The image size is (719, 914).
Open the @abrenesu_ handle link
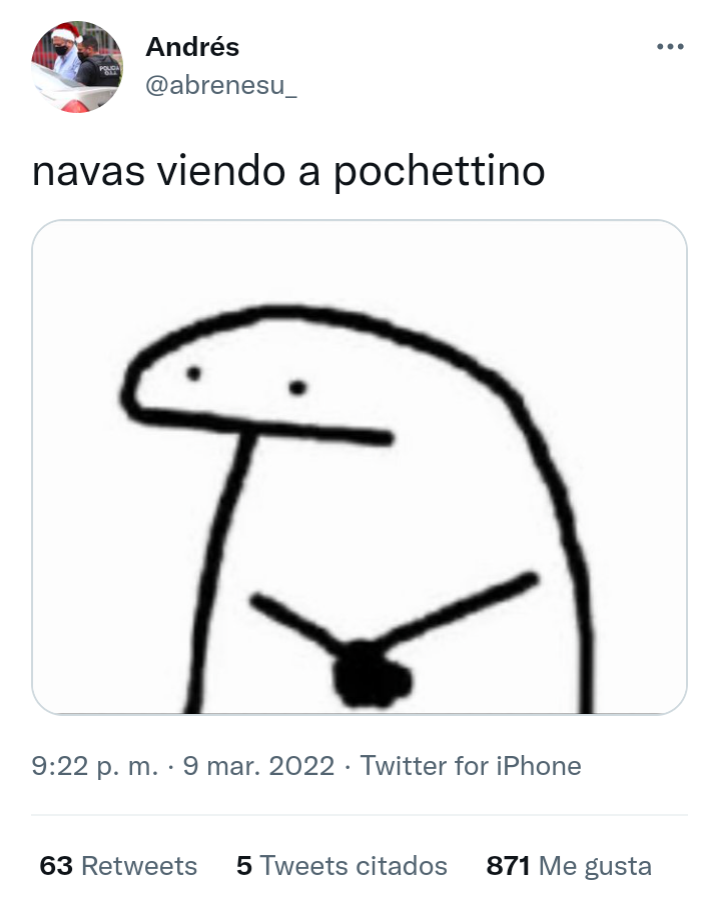(221, 85)
